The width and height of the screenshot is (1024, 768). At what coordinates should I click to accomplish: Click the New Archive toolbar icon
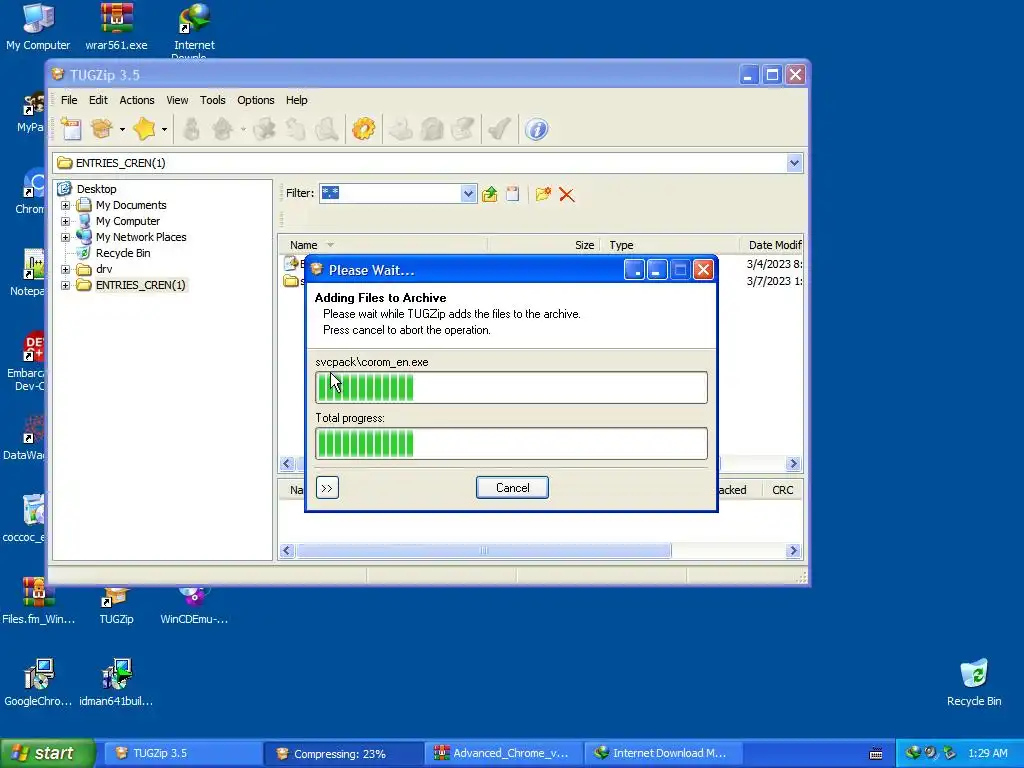[x=71, y=129]
